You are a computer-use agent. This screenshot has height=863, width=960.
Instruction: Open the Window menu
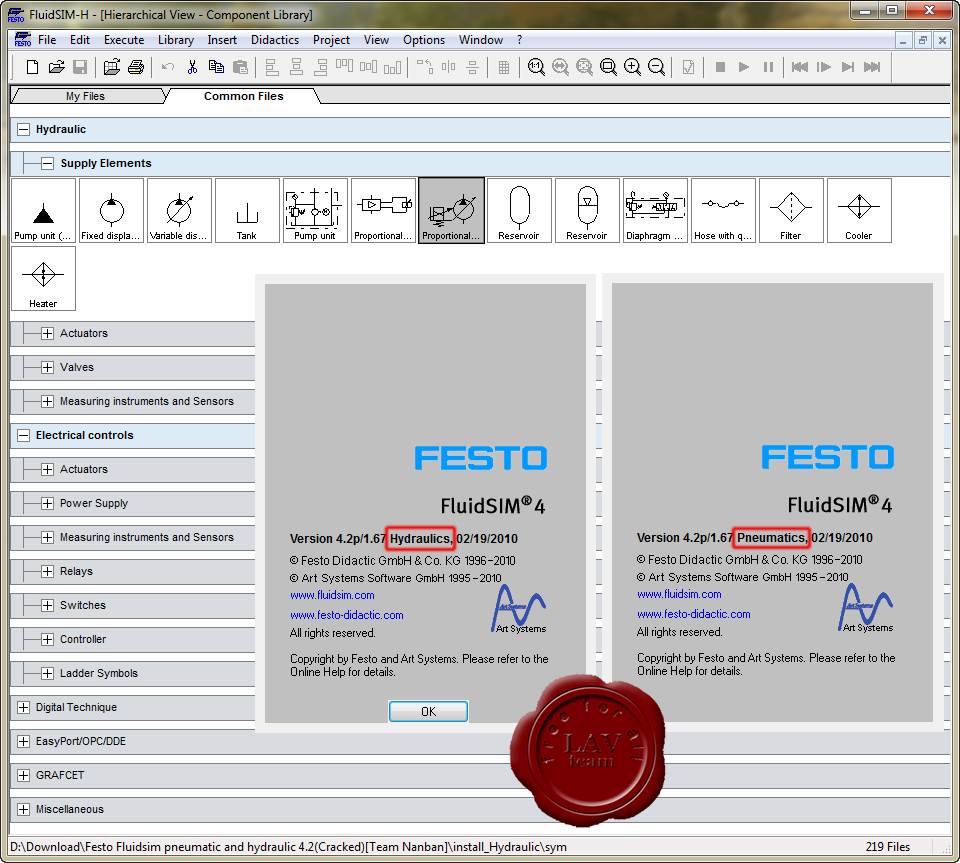pos(481,40)
